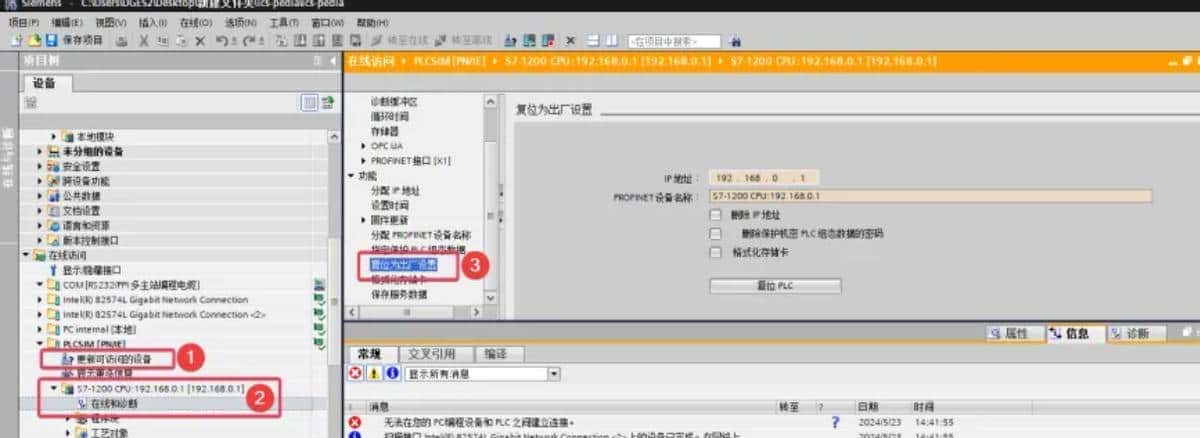This screenshot has height=438, width=1200.
Task: Click the 复位 PLC button
Action: (x=775, y=286)
